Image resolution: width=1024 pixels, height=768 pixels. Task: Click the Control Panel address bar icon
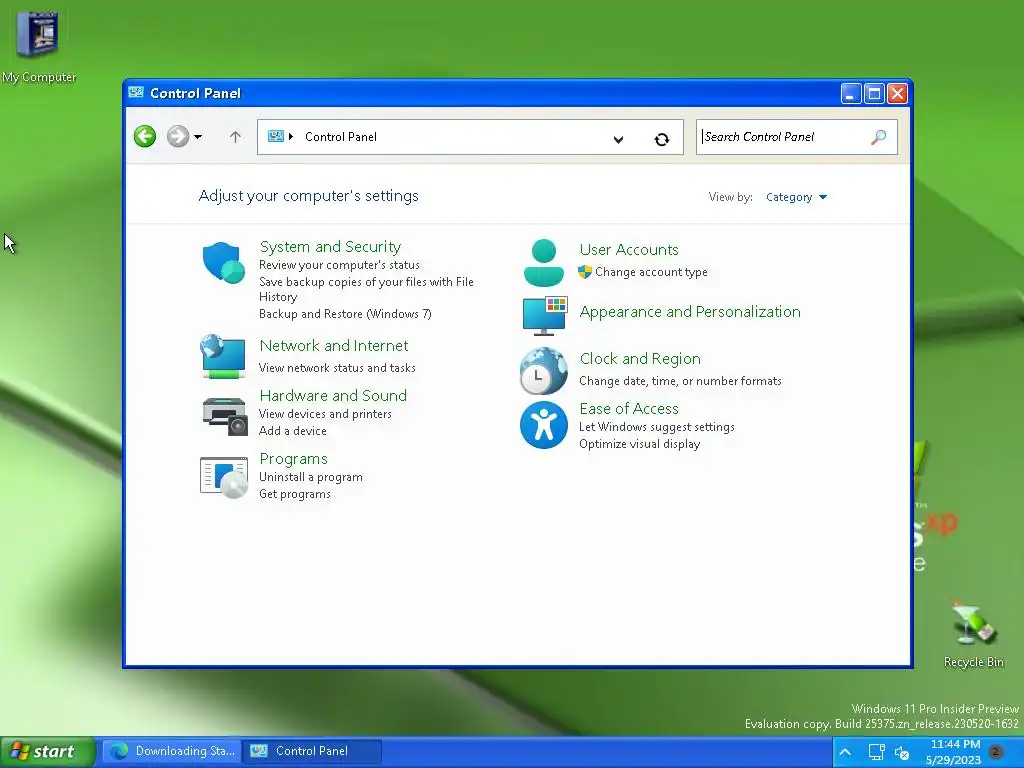point(276,136)
